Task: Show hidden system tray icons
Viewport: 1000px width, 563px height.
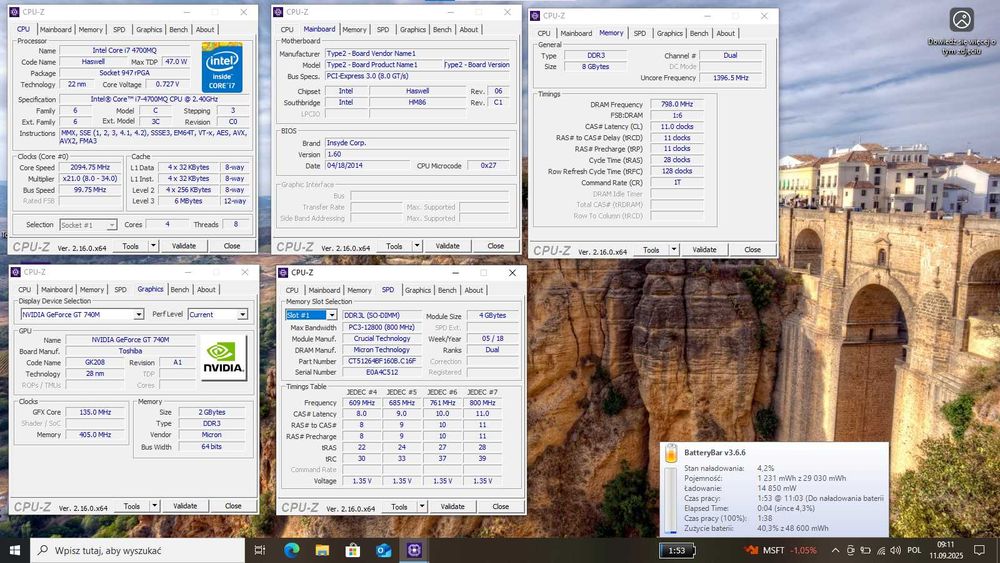Action: [835, 550]
